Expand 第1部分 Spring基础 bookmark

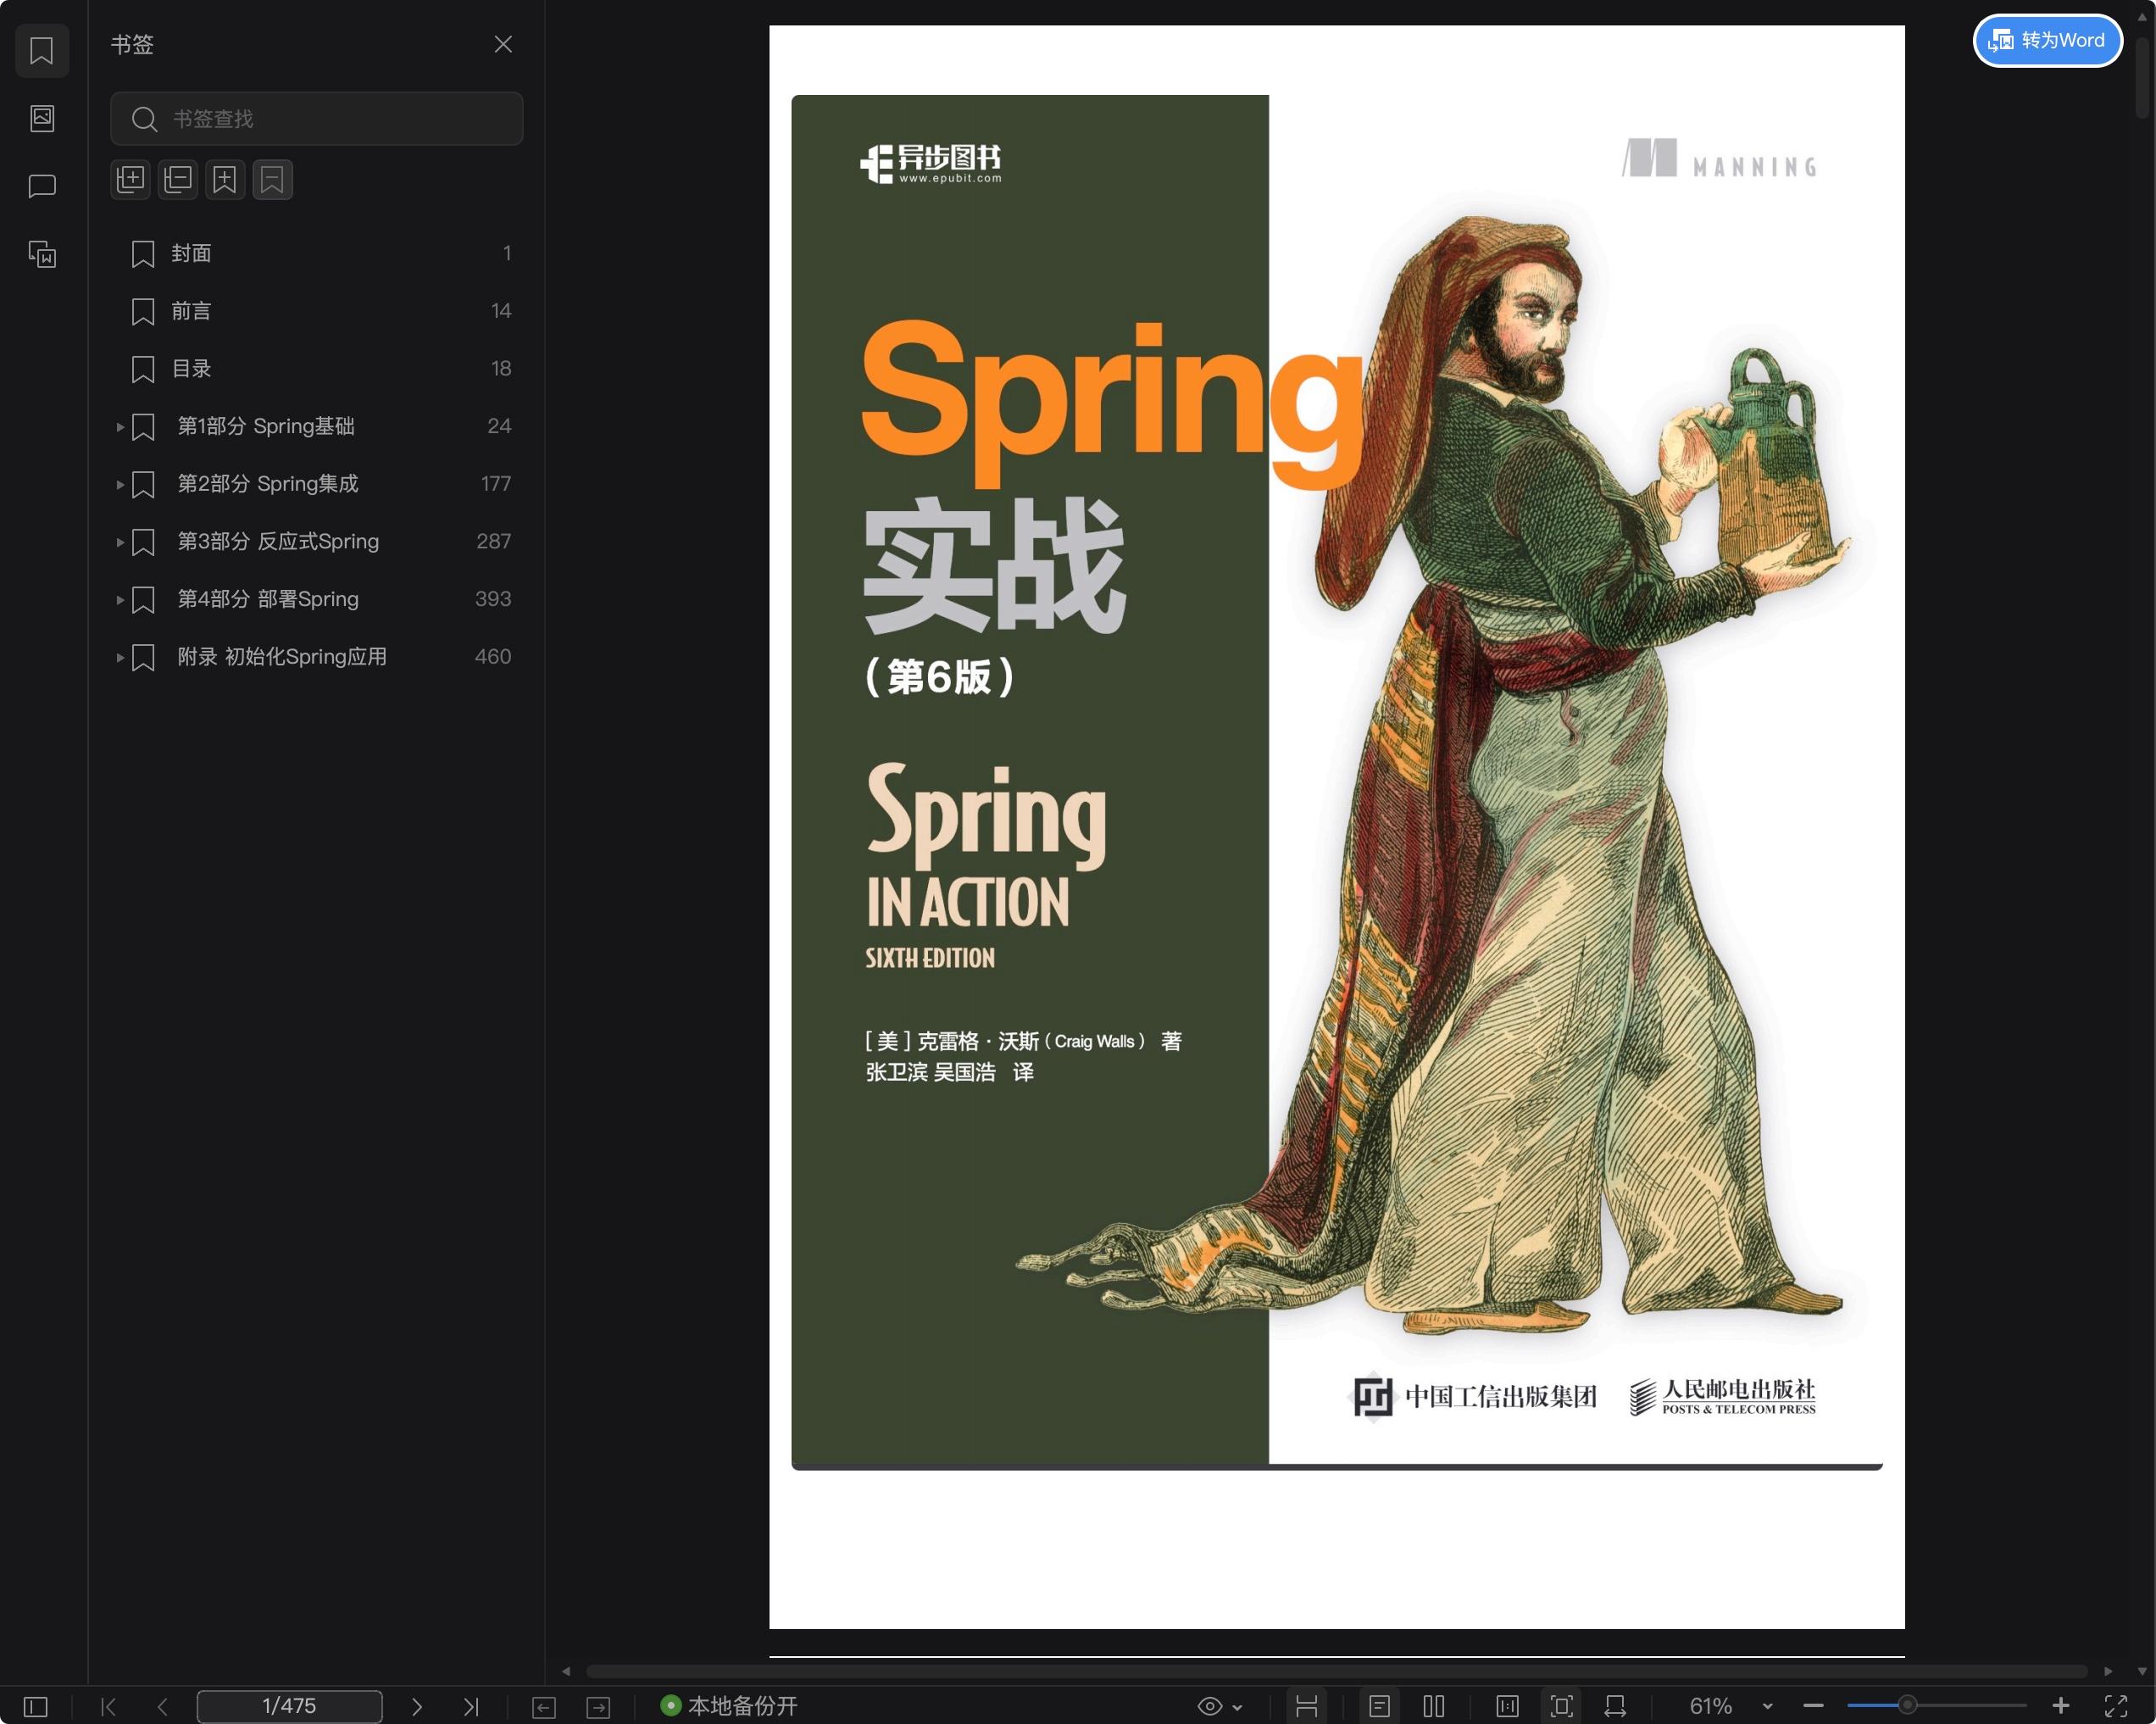pos(120,427)
